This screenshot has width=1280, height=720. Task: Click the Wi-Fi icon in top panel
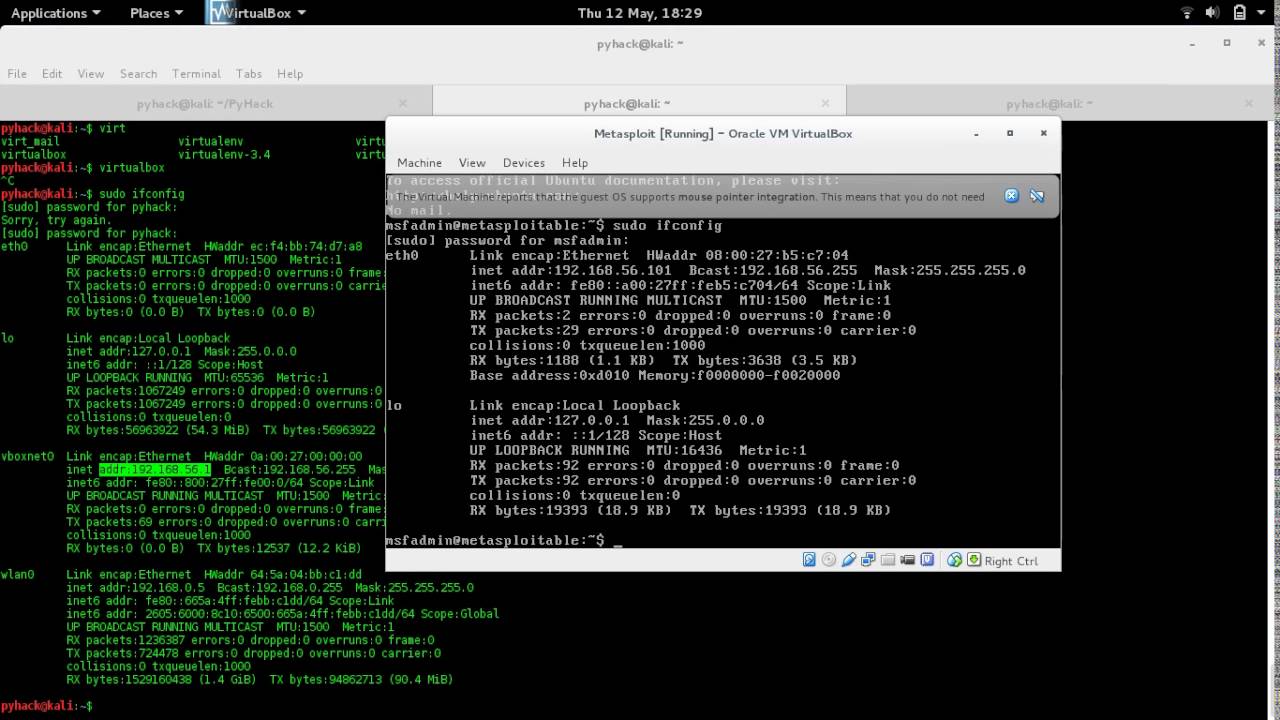click(x=1187, y=13)
